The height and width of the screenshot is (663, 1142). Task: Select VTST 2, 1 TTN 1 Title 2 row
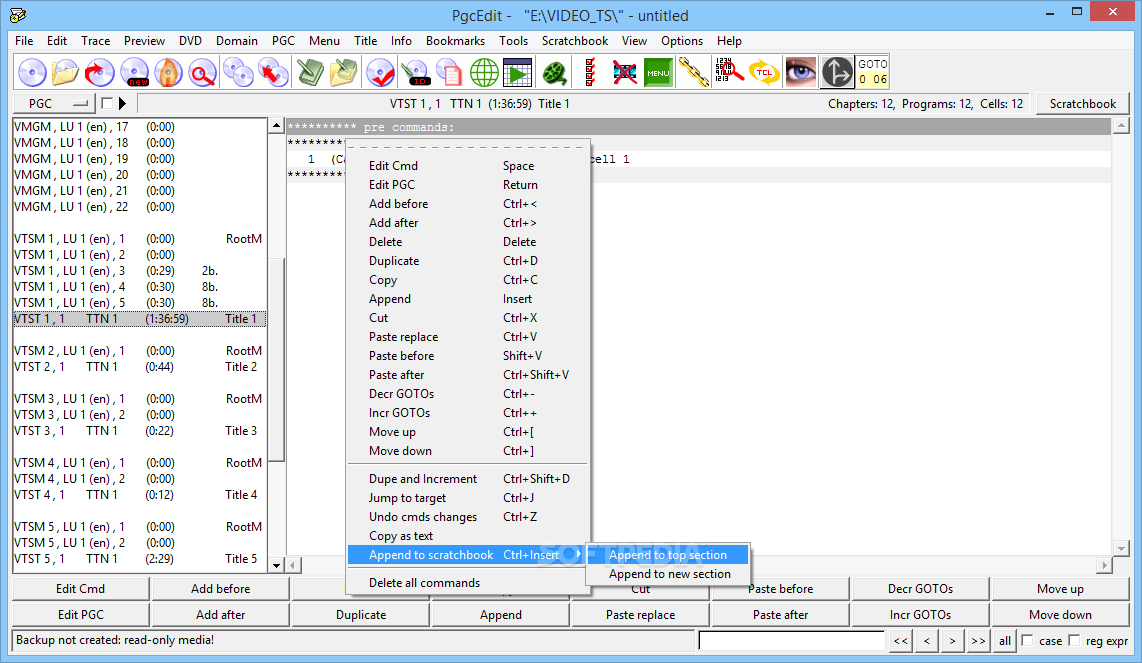pyautogui.click(x=140, y=367)
